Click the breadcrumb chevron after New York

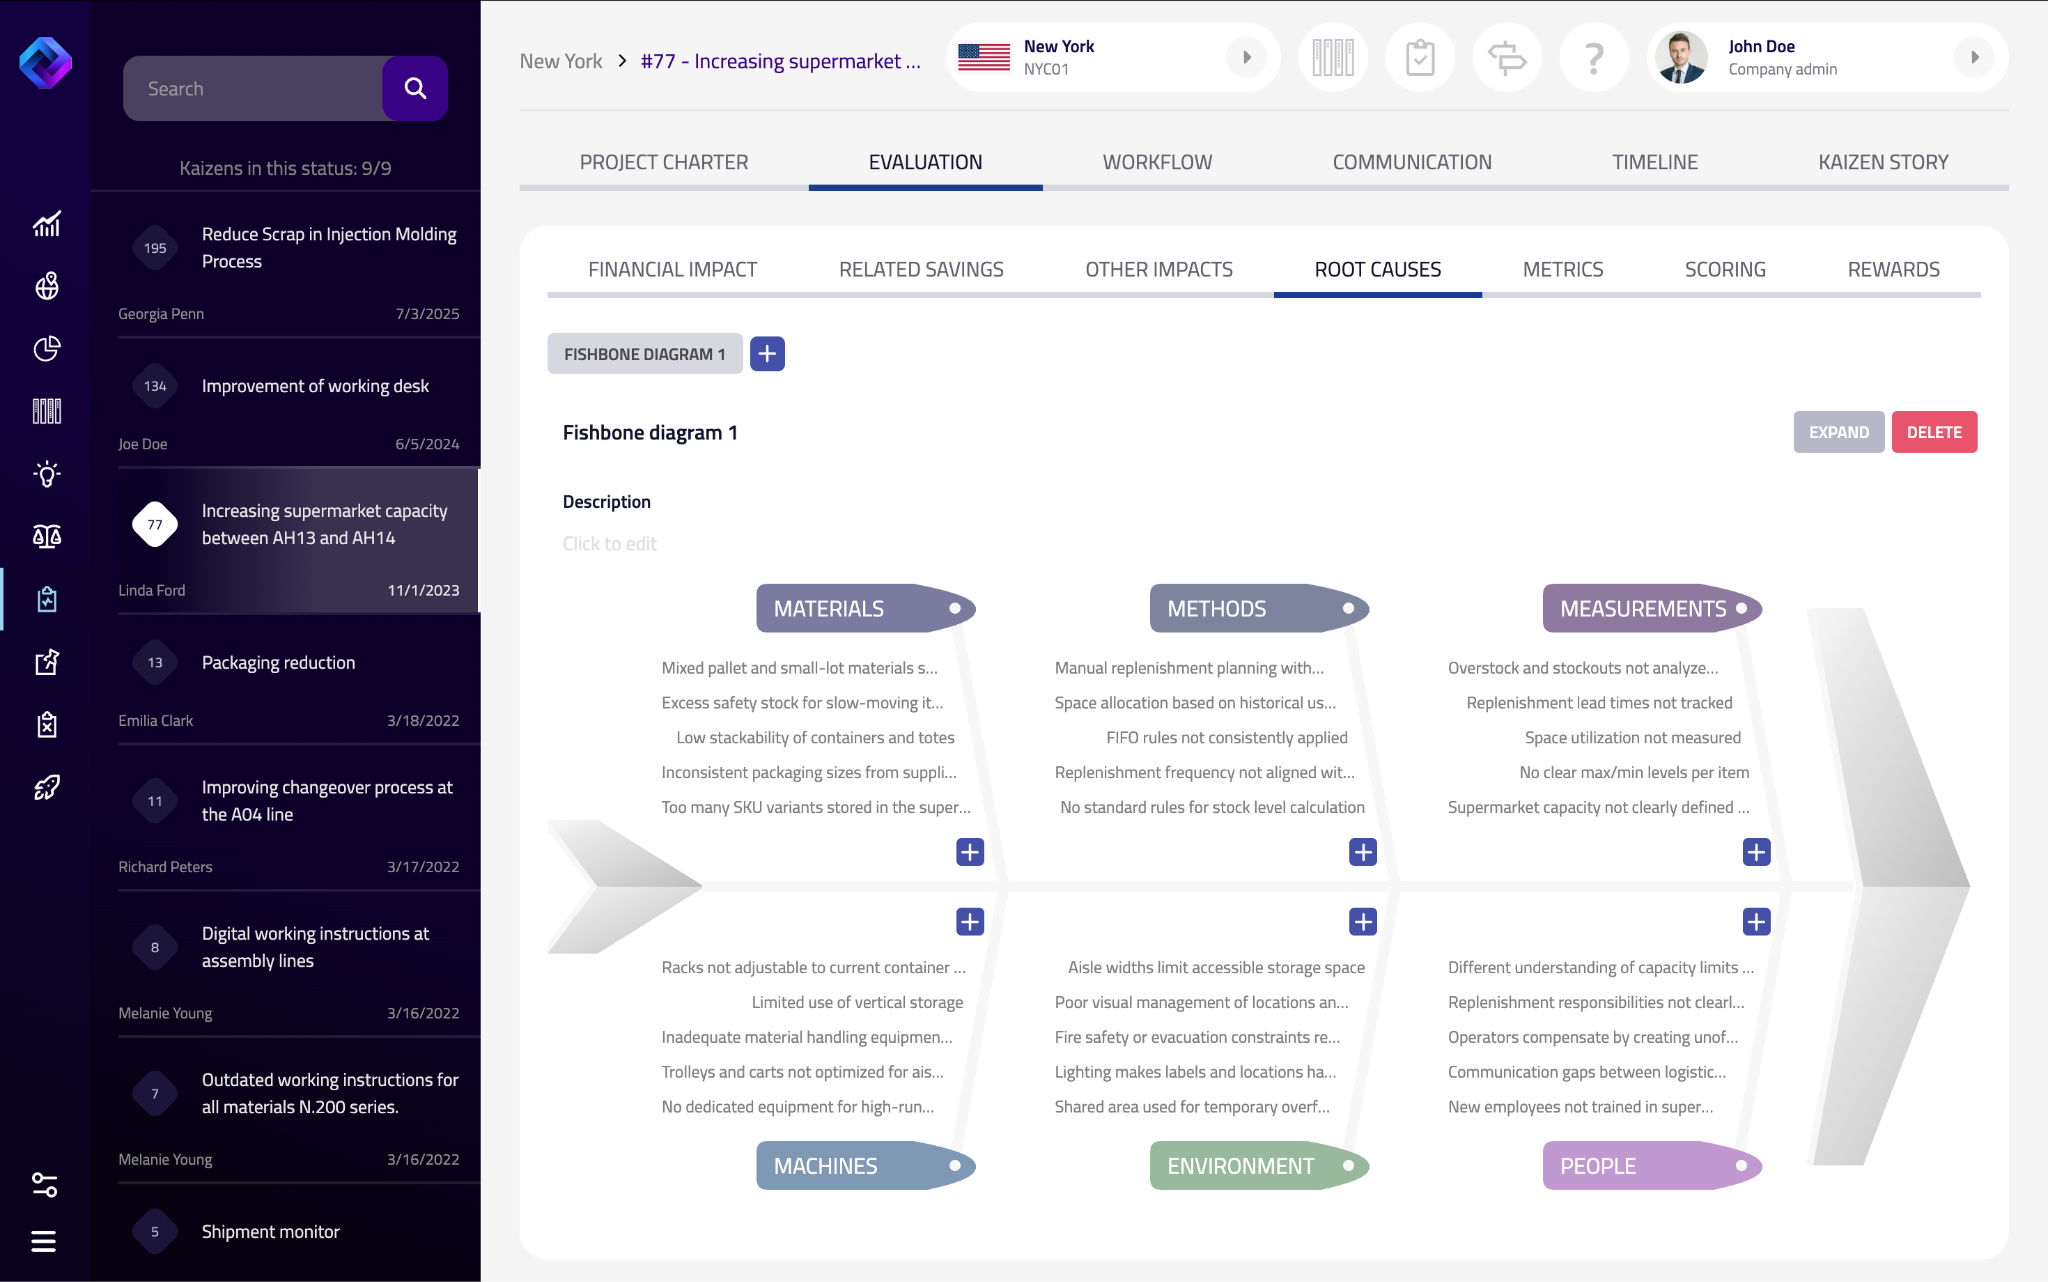coord(622,61)
